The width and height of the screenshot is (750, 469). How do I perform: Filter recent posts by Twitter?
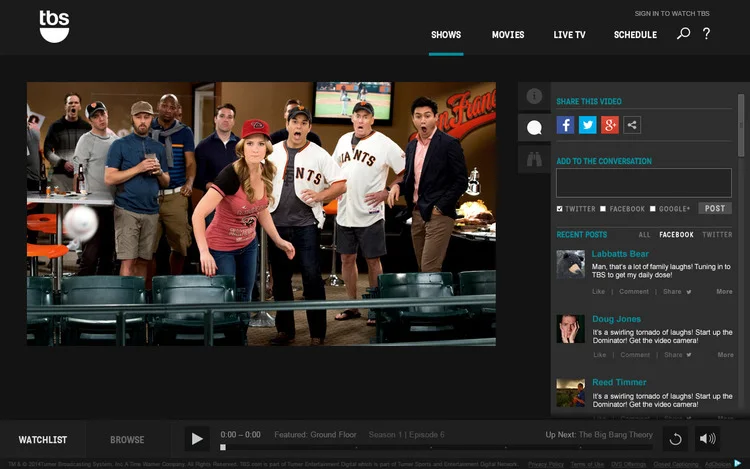coord(717,235)
